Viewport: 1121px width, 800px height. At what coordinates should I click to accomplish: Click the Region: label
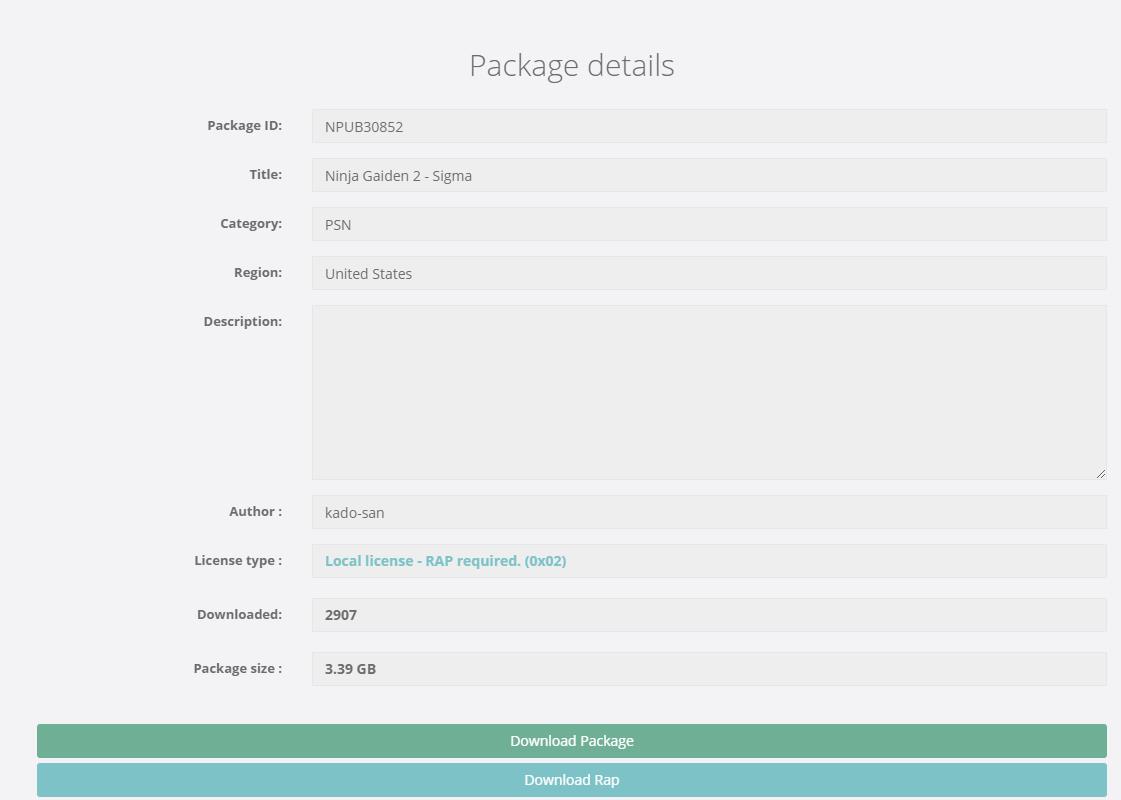tap(256, 272)
